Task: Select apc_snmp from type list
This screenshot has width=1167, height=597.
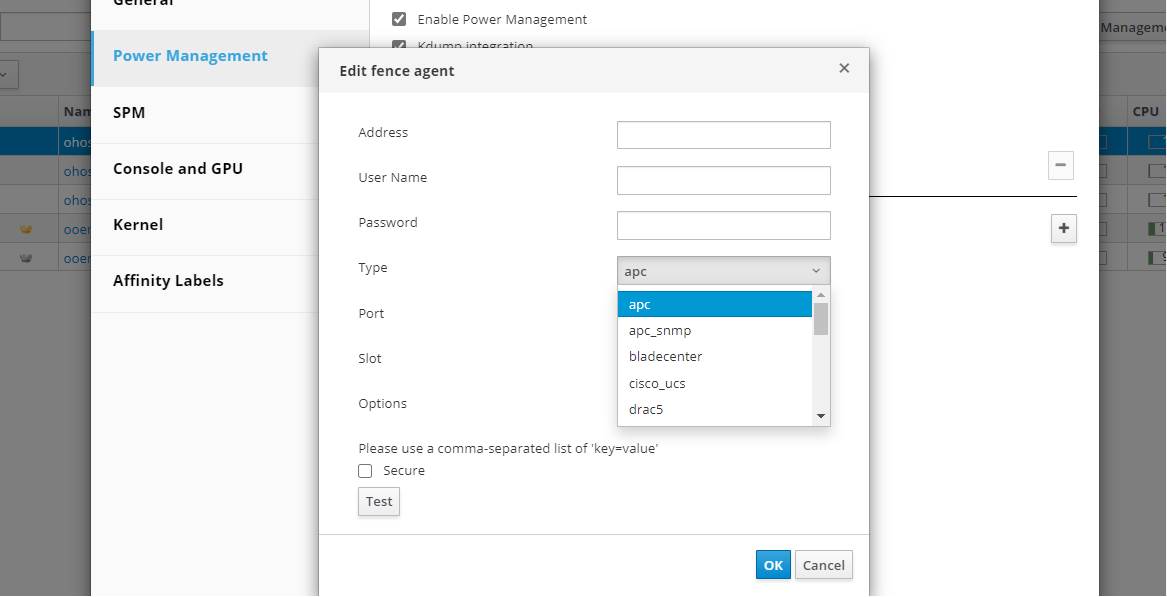Action: pyautogui.click(x=660, y=331)
